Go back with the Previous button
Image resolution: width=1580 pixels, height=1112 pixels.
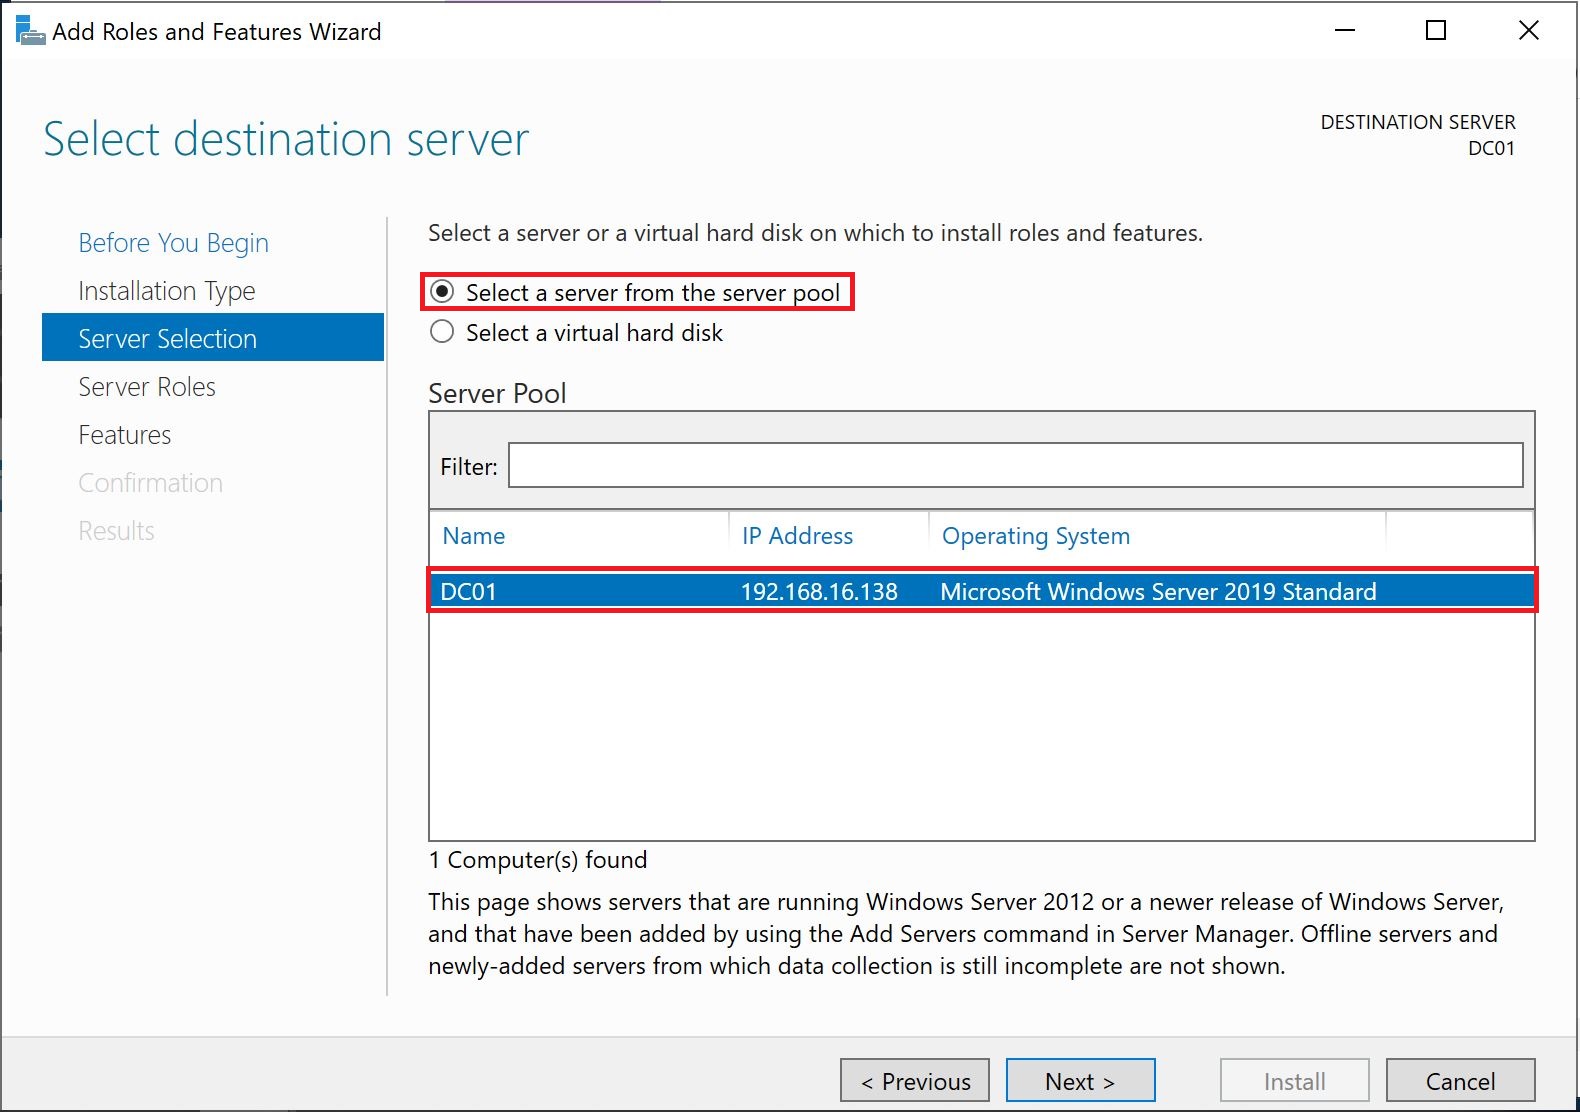915,1081
